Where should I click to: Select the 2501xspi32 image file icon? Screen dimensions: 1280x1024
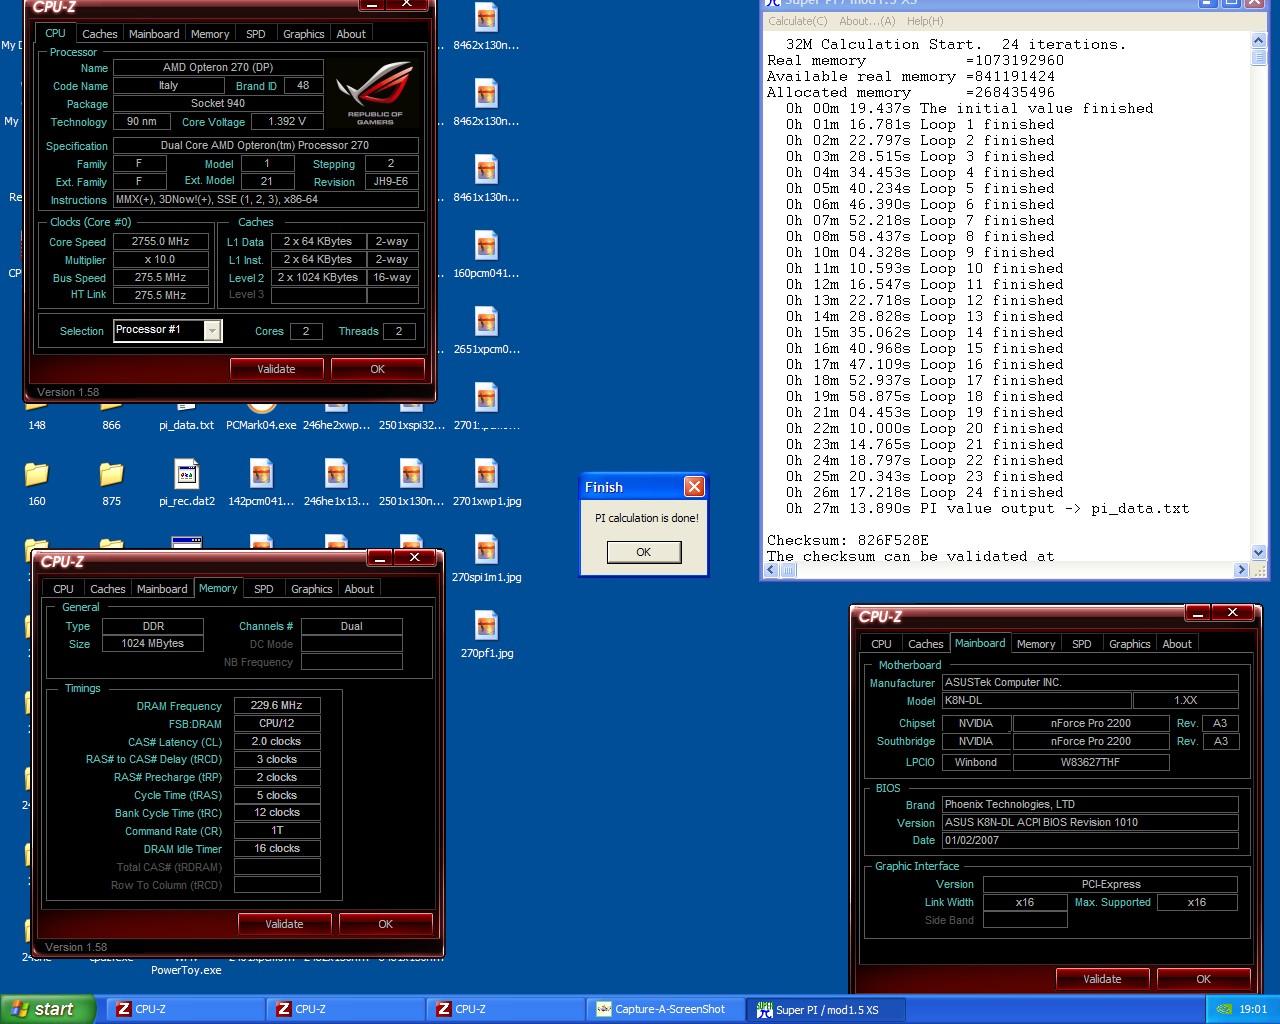pyautogui.click(x=411, y=425)
